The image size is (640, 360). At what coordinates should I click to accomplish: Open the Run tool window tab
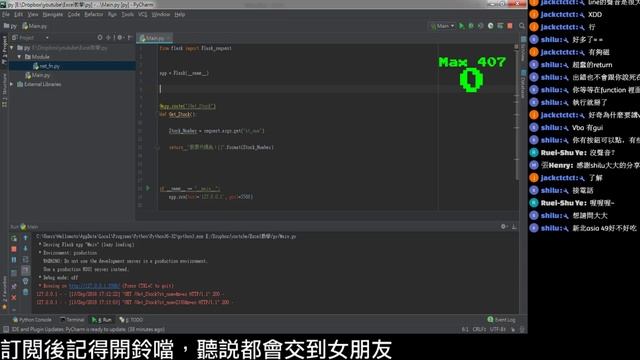click(x=102, y=320)
